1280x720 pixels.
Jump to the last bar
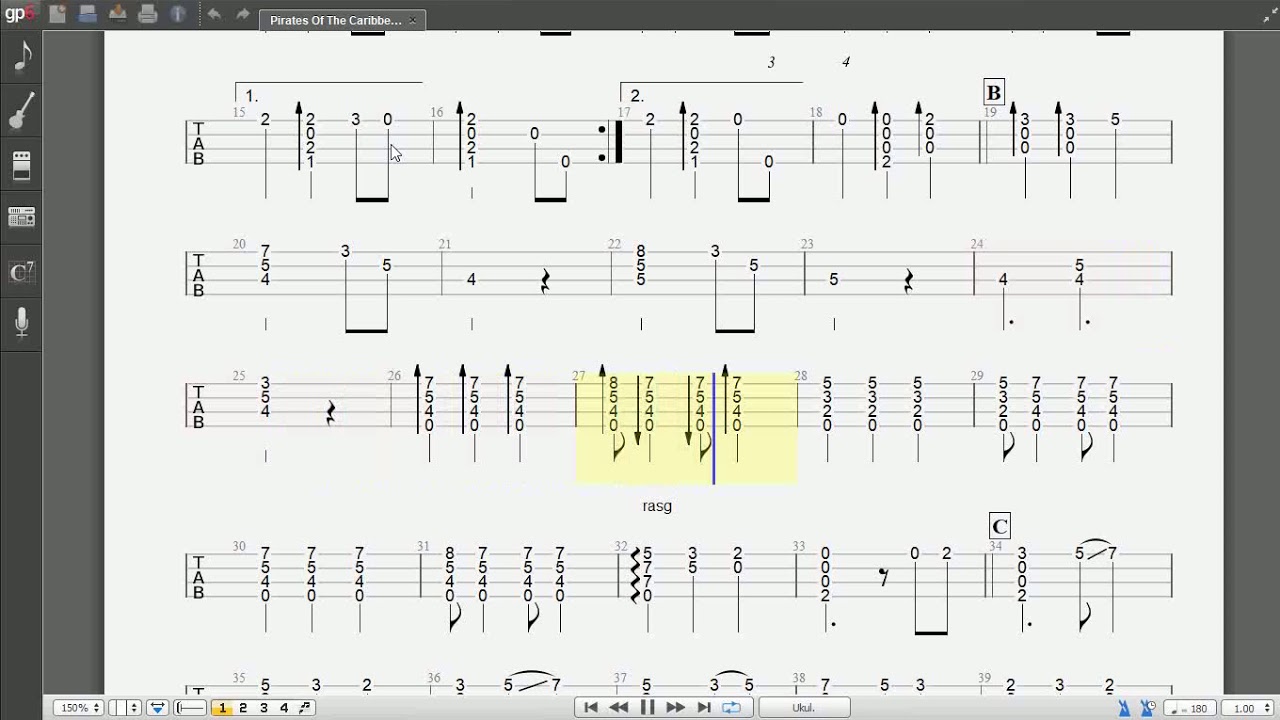coord(703,708)
